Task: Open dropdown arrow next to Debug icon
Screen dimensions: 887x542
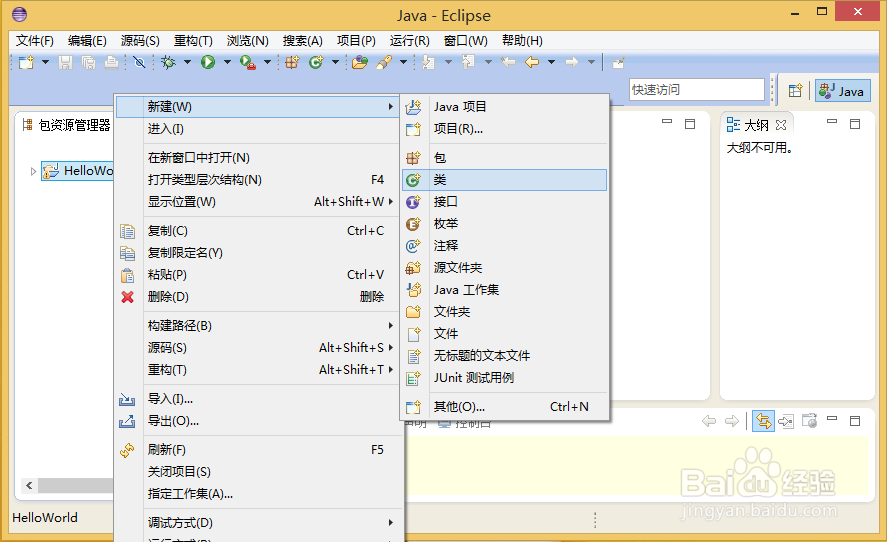Action: coord(187,62)
